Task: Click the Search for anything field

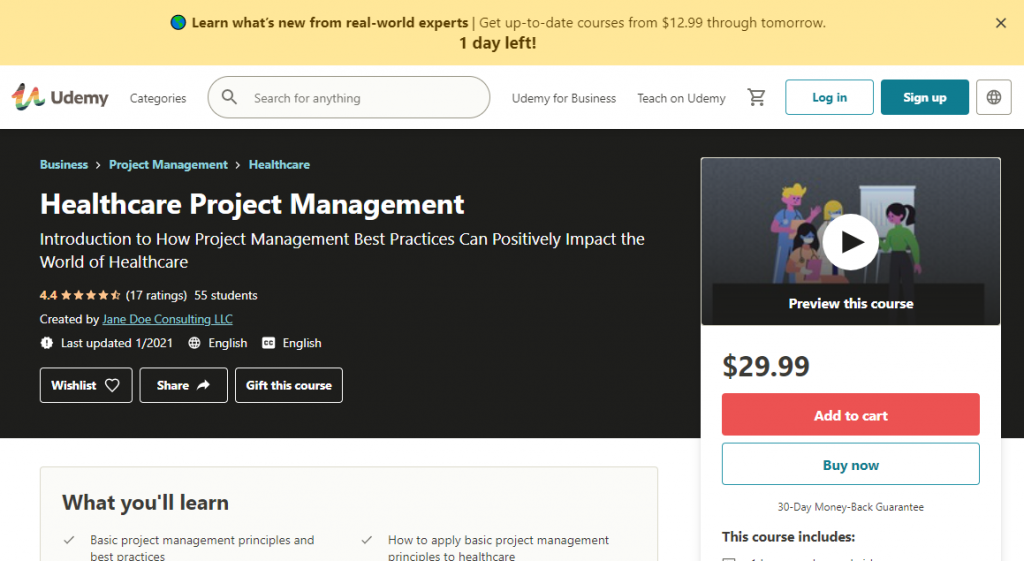Action: click(360, 98)
